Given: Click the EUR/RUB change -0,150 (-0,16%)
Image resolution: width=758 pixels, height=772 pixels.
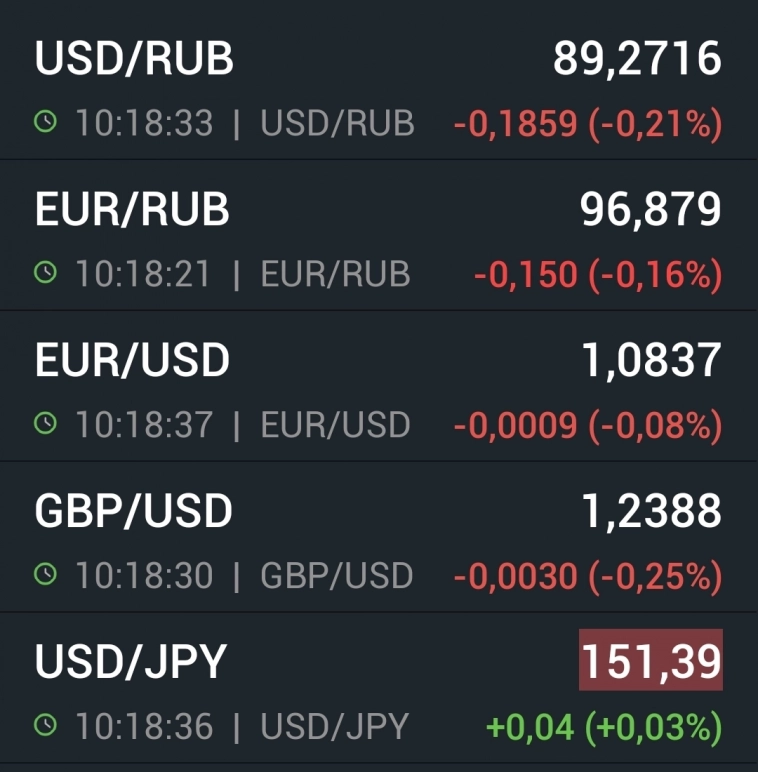Looking at the screenshot, I should (x=597, y=274).
